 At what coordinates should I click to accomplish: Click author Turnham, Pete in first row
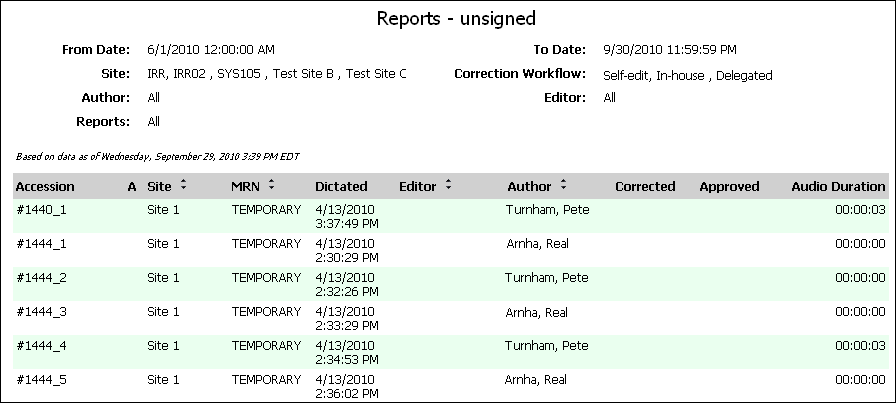547,210
